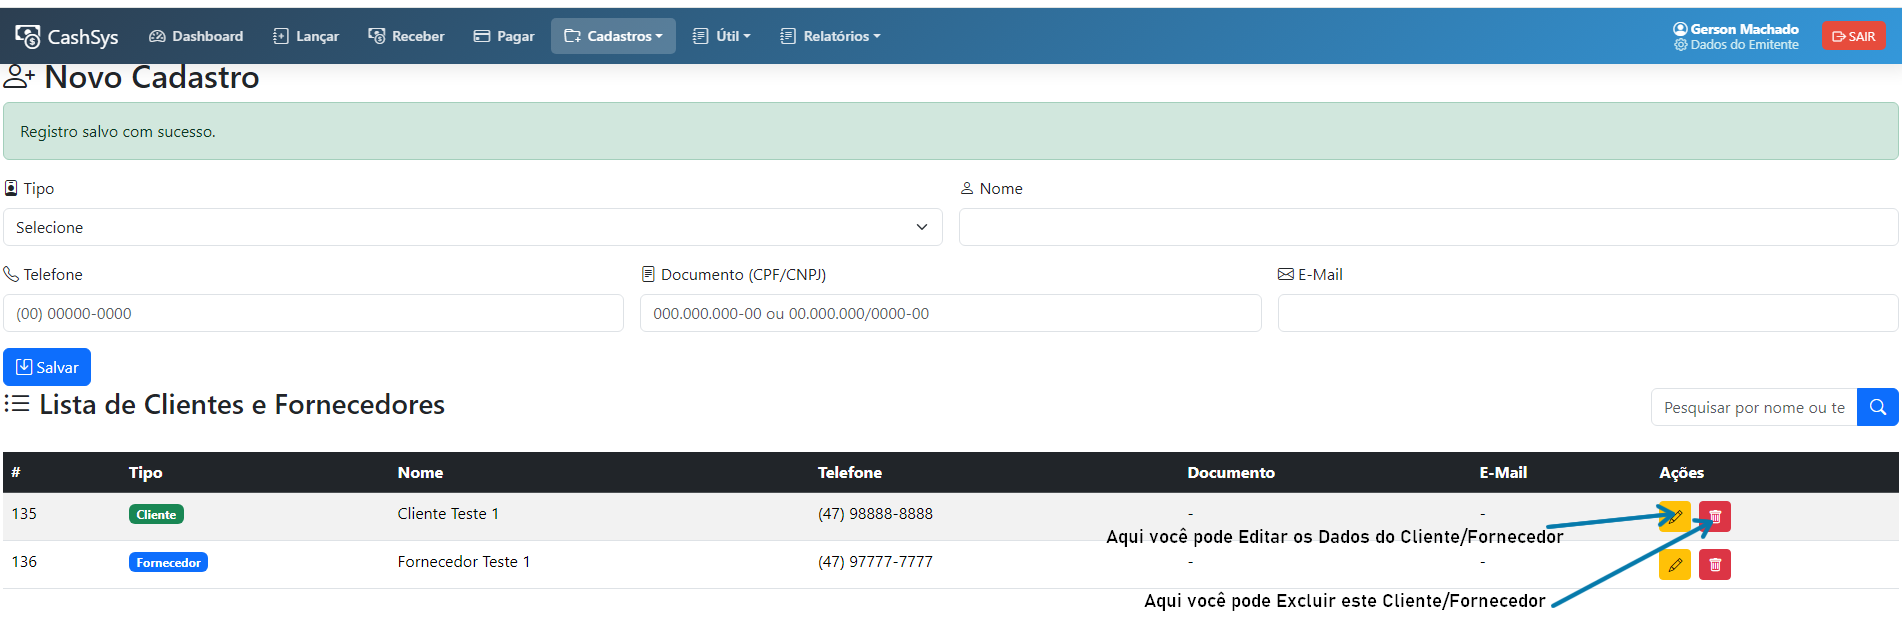Viewport: 1902px width, 643px height.
Task: Go to the Dashboard page
Action: pos(196,36)
